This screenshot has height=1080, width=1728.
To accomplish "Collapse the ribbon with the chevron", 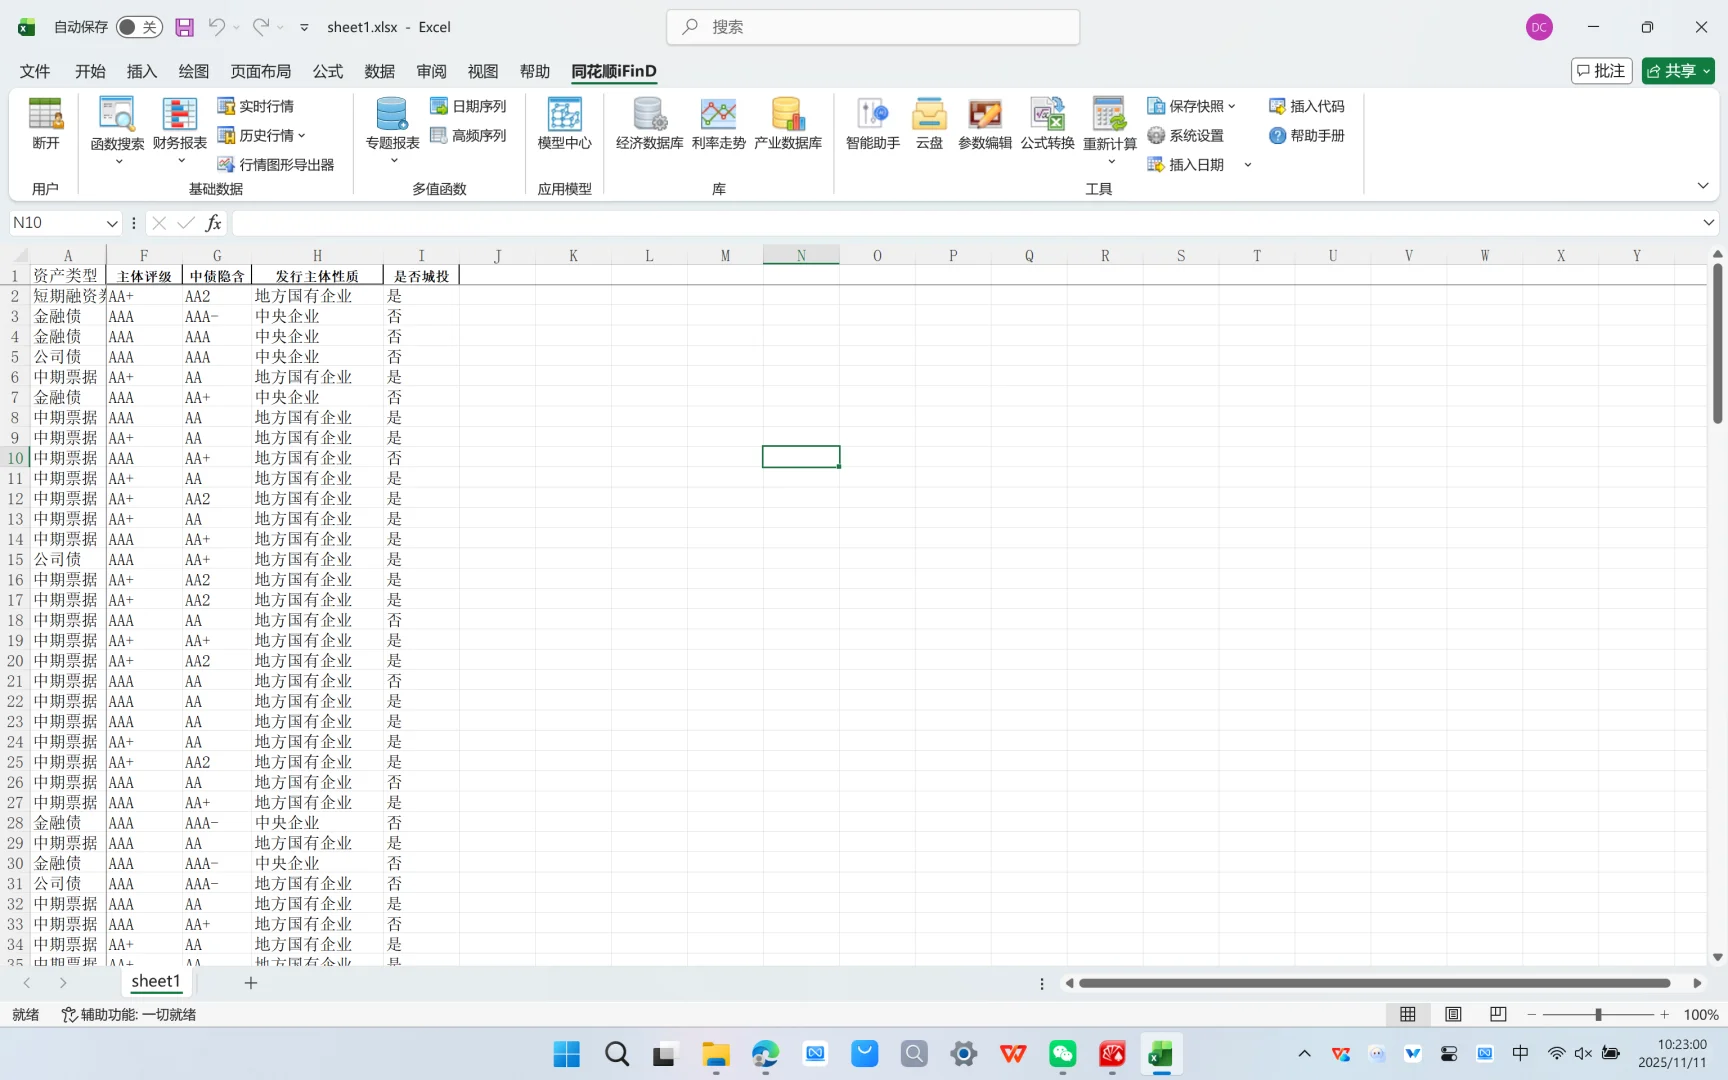I will point(1703,186).
